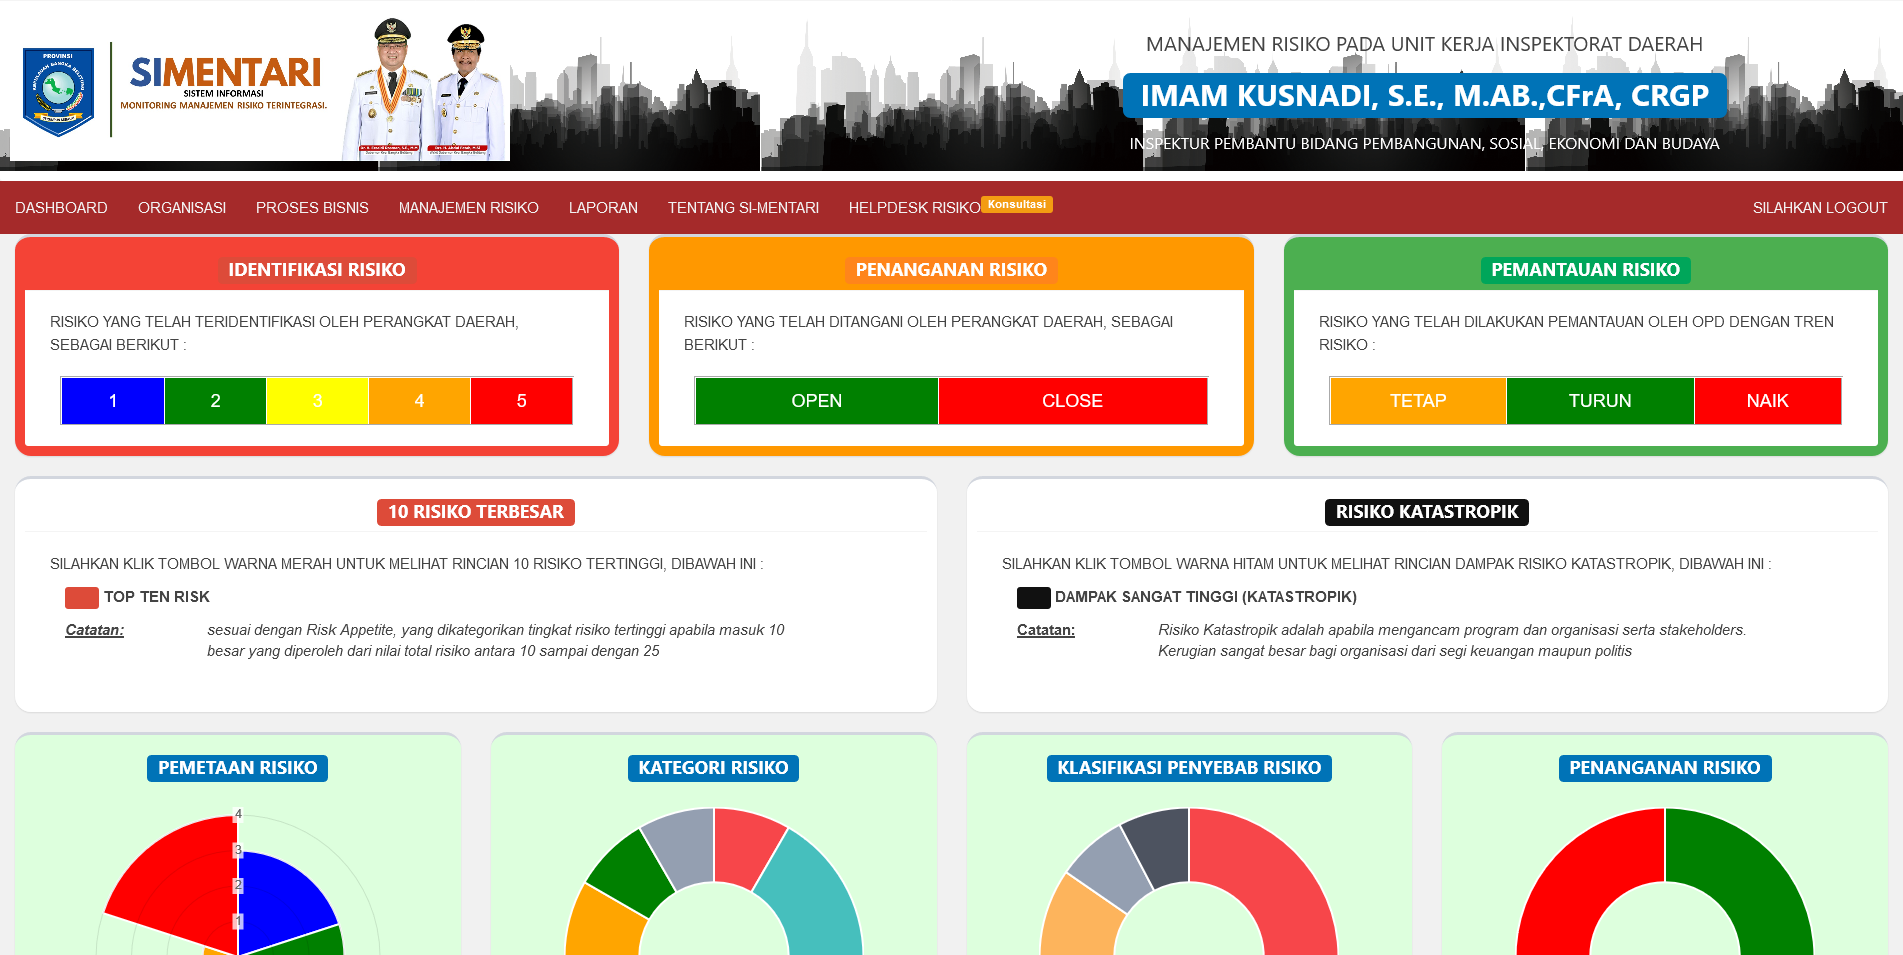
Task: Select blue risk level 1 button
Action: click(x=113, y=401)
